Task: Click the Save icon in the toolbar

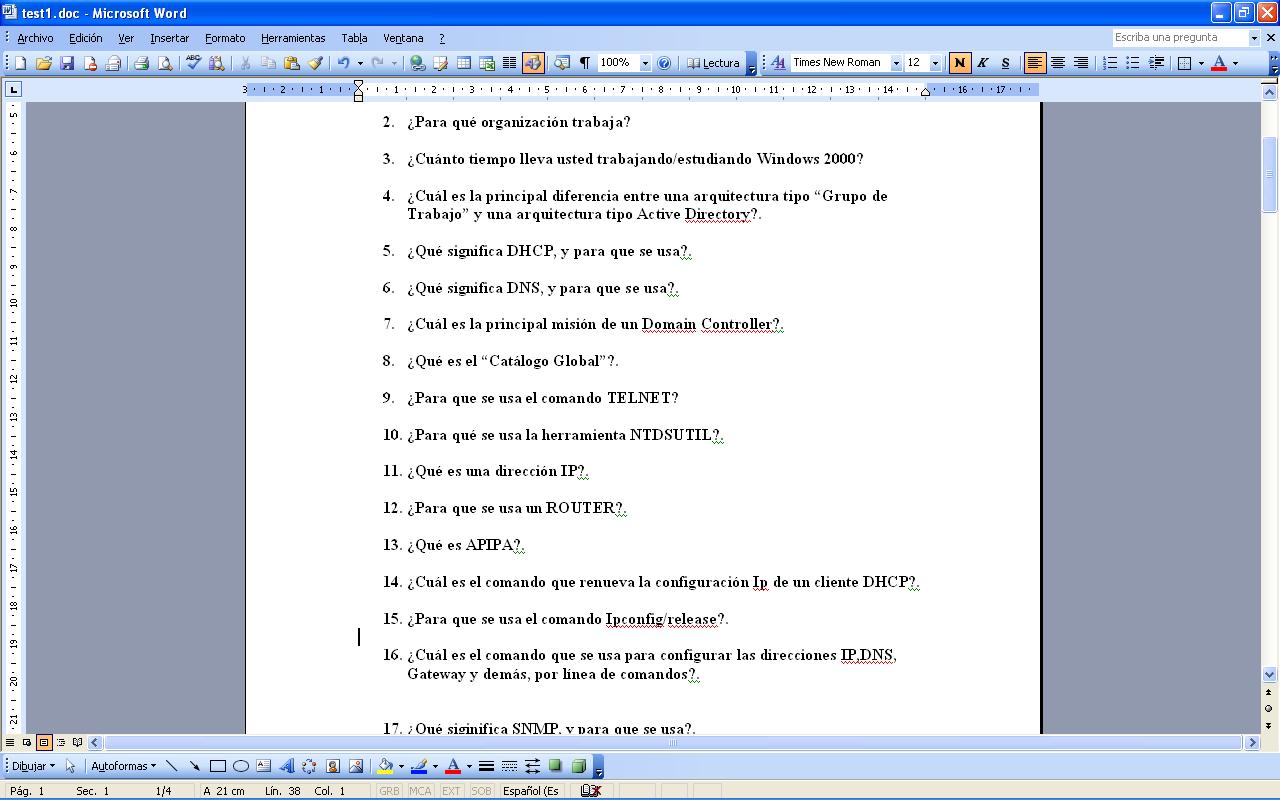Action: tap(67, 63)
